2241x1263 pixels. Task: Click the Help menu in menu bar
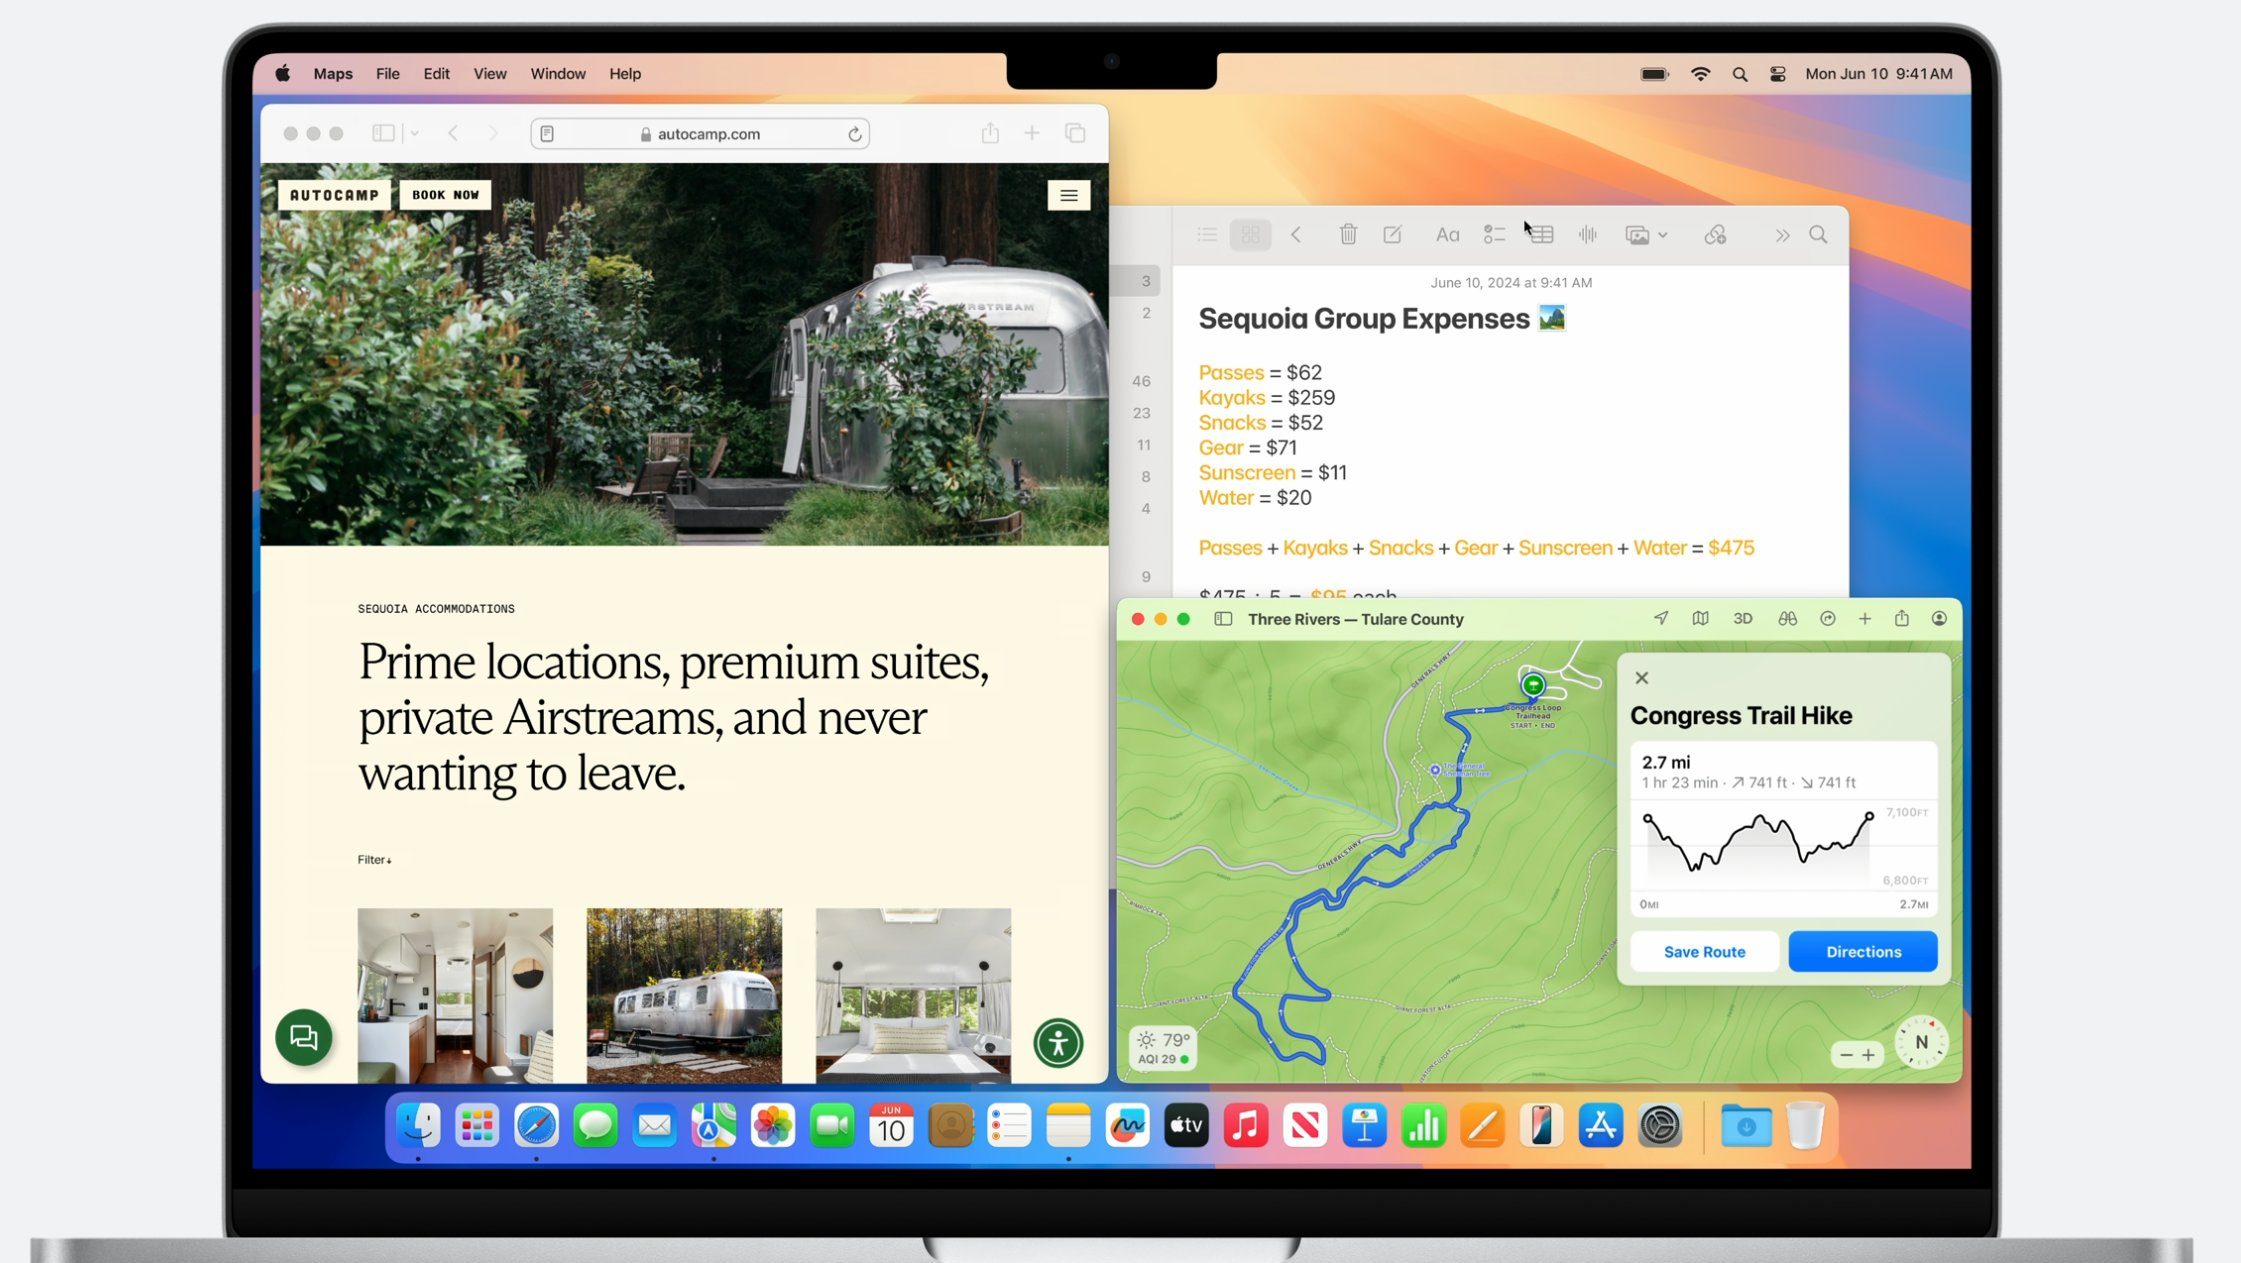[x=623, y=72]
